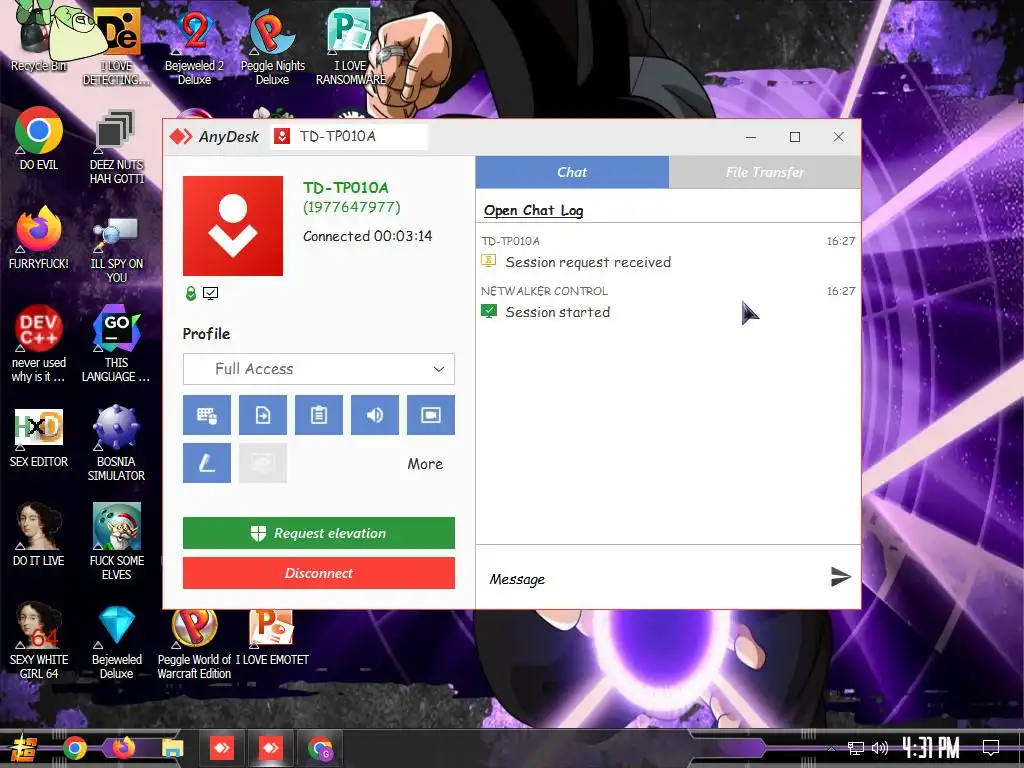This screenshot has height=768, width=1024.
Task: Open the notification center icon
Action: pyautogui.click(x=991, y=748)
